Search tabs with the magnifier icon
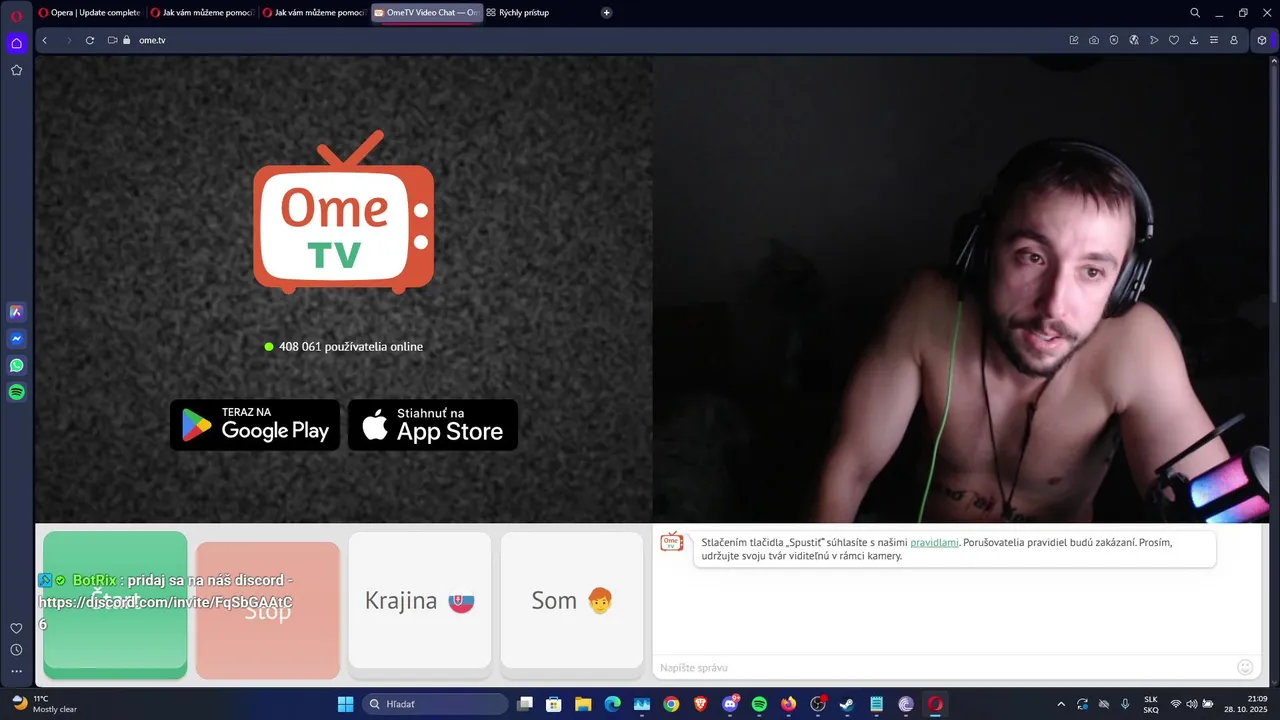 point(1195,13)
